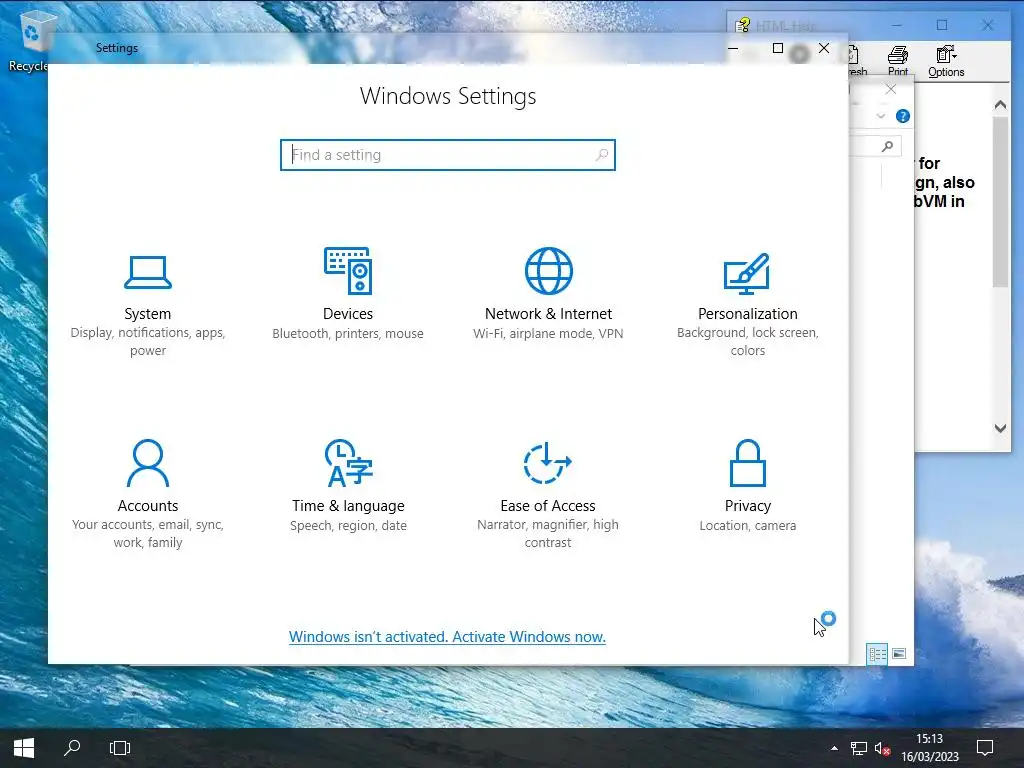
Task: Click the HTML Help scrollbar down arrow
Action: pyautogui.click(x=1000, y=428)
